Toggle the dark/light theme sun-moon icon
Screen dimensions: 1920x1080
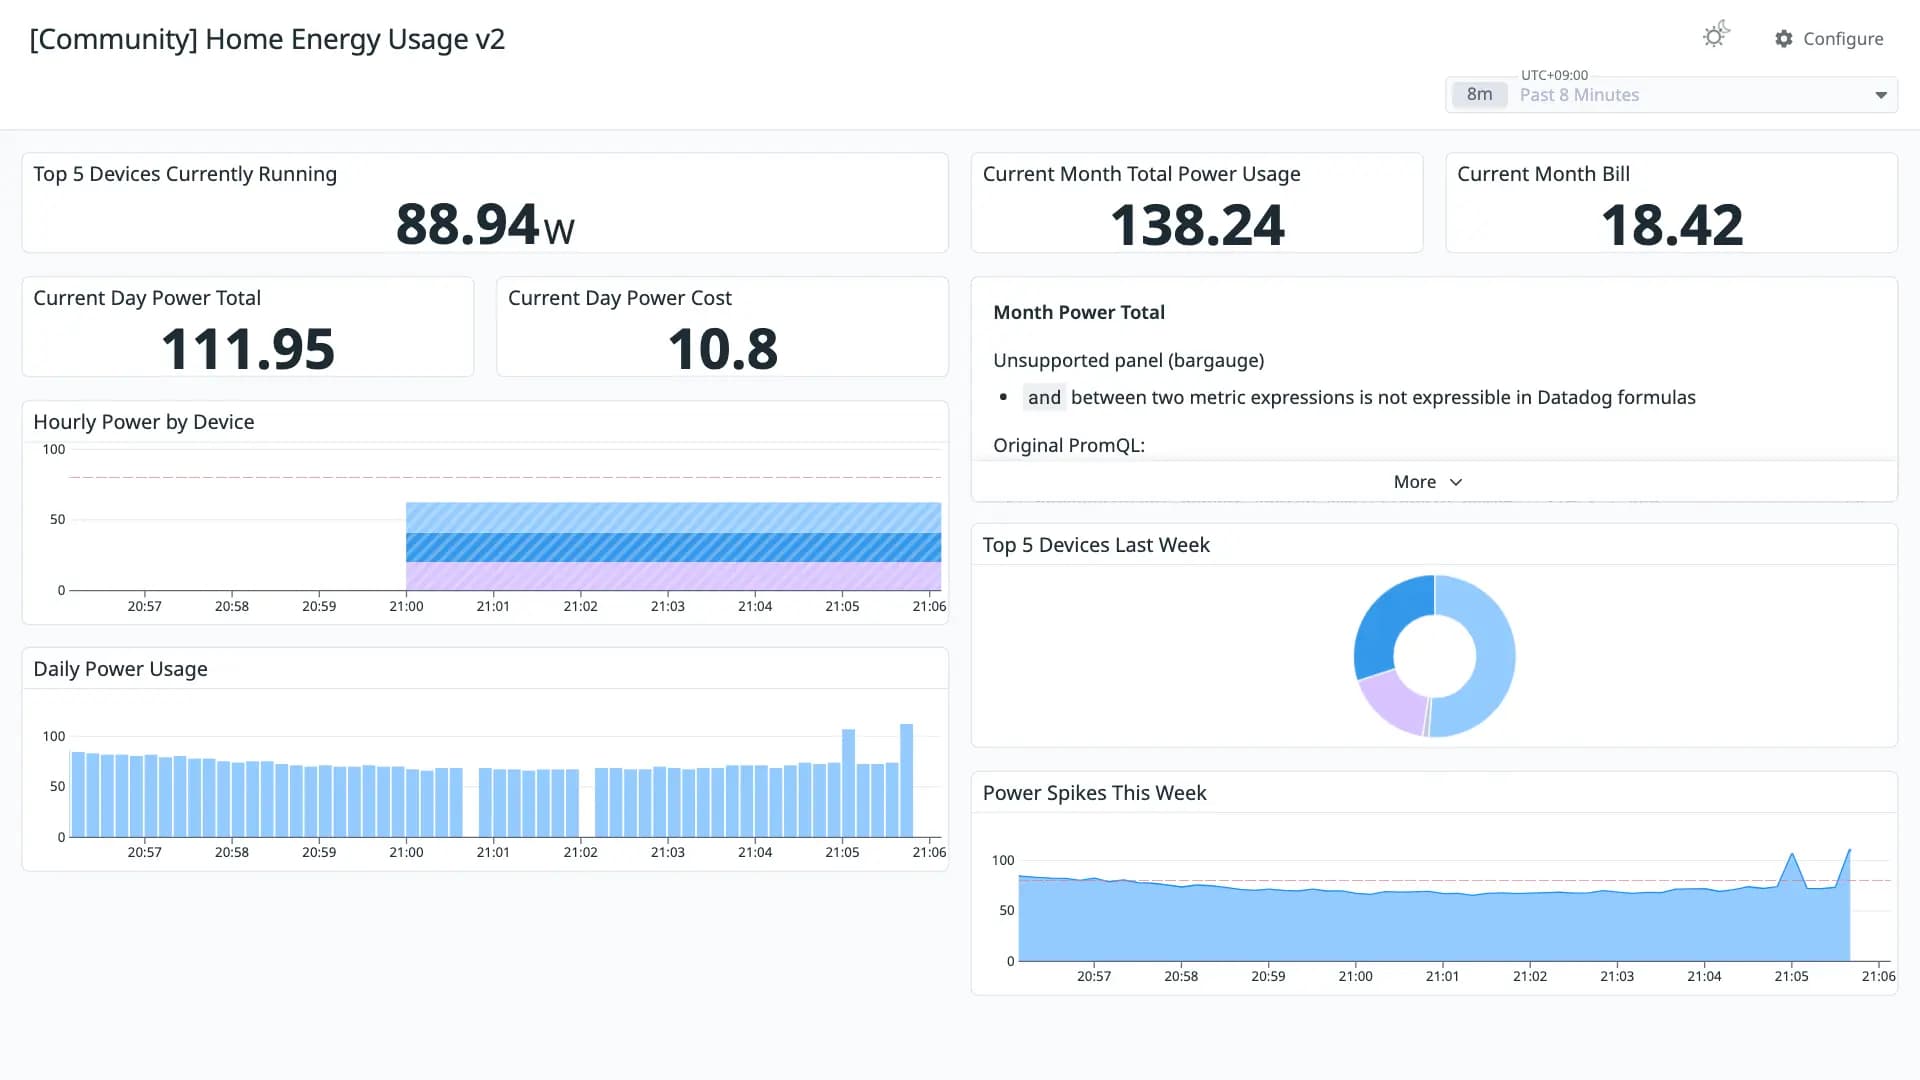pos(1716,36)
